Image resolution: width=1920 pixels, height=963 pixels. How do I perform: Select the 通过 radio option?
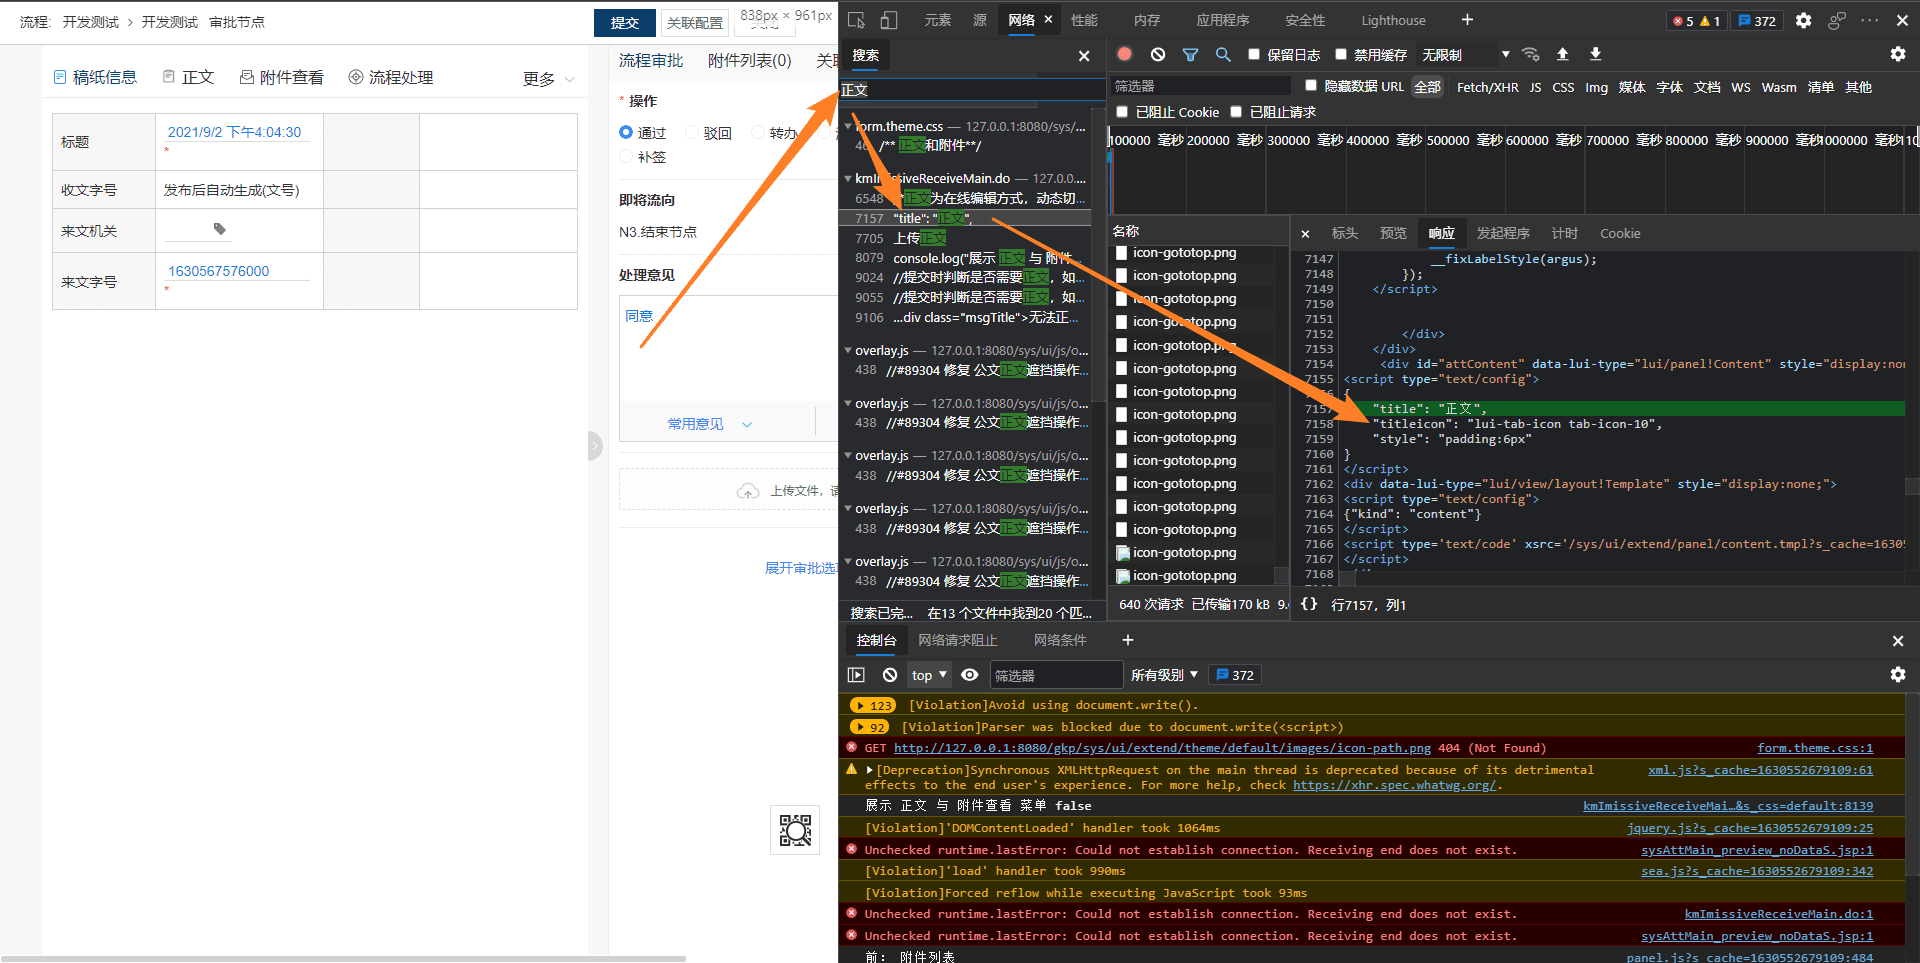[x=626, y=132]
